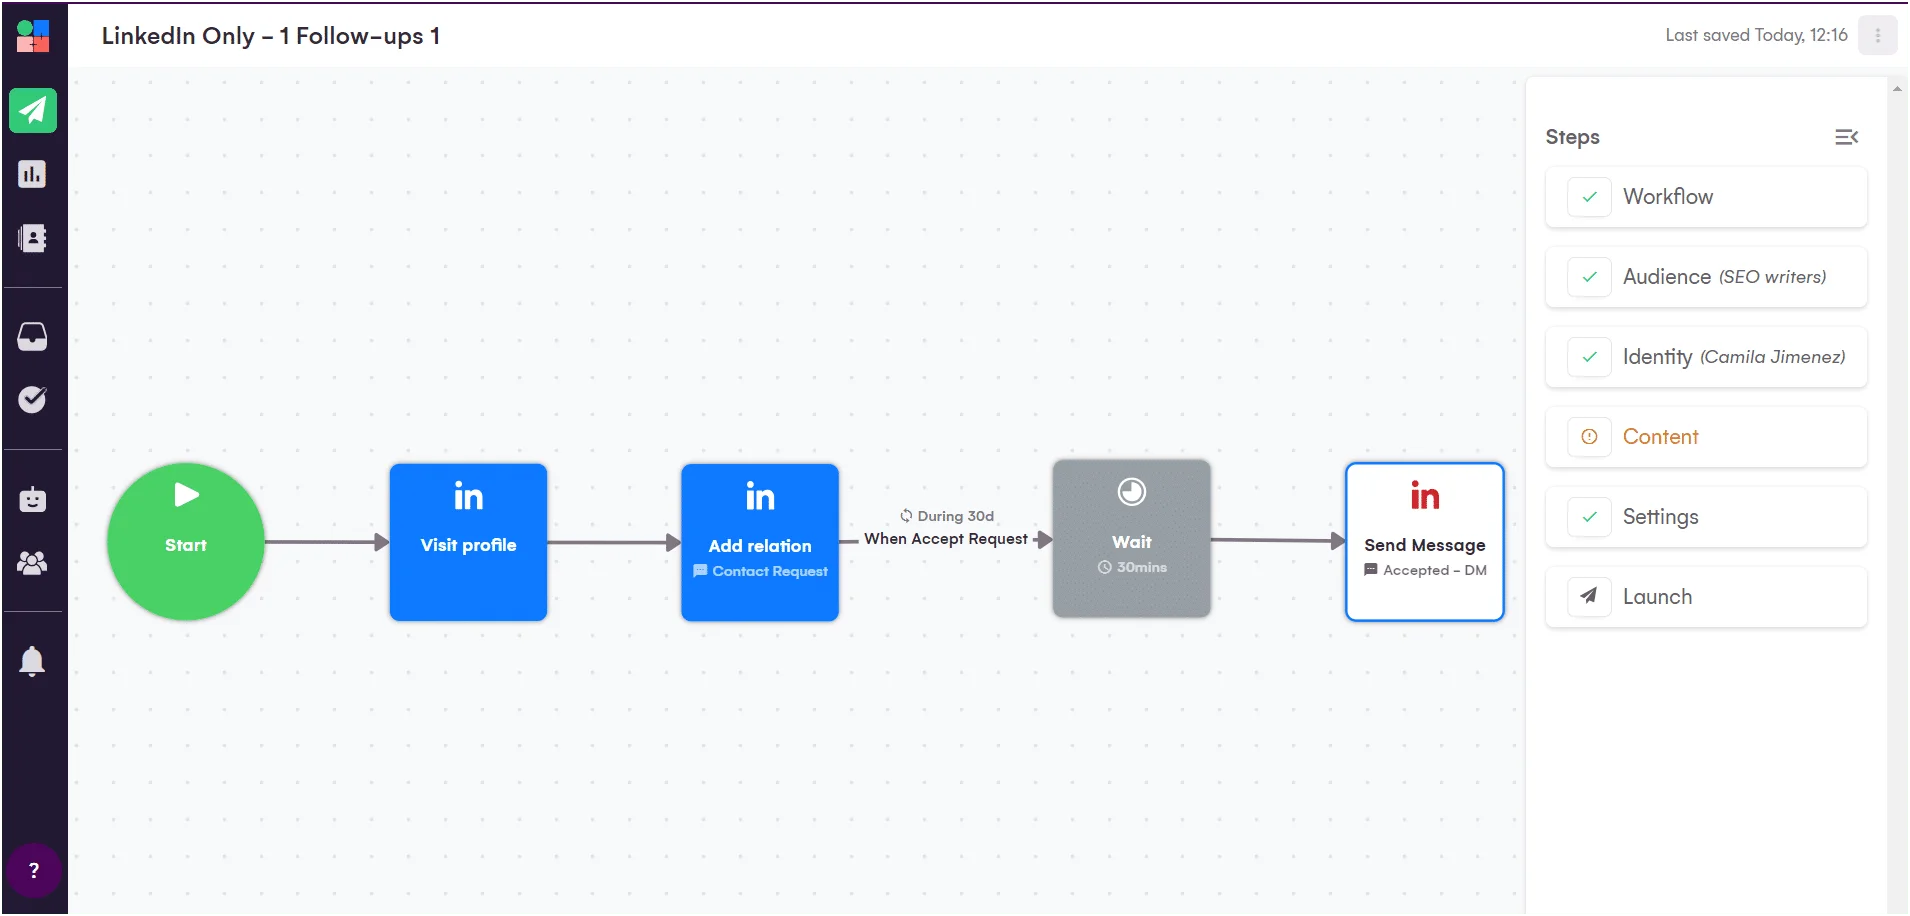Click the app logo in the sidebar
The width and height of the screenshot is (1910, 916).
point(33,36)
